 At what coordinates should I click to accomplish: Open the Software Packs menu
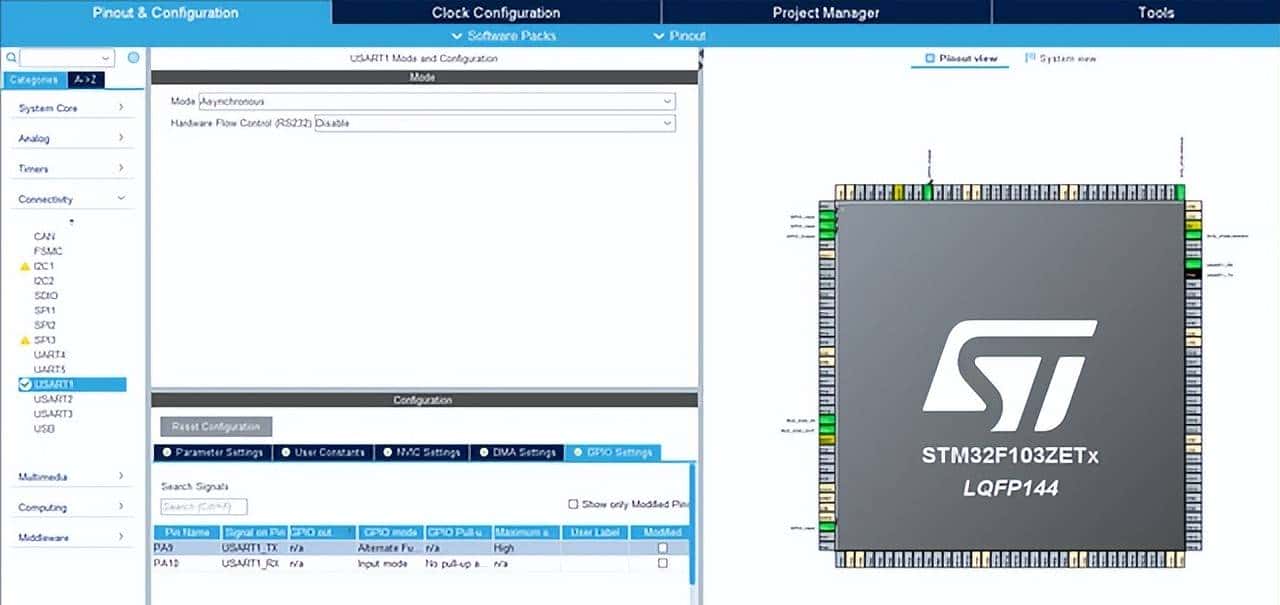pos(505,36)
